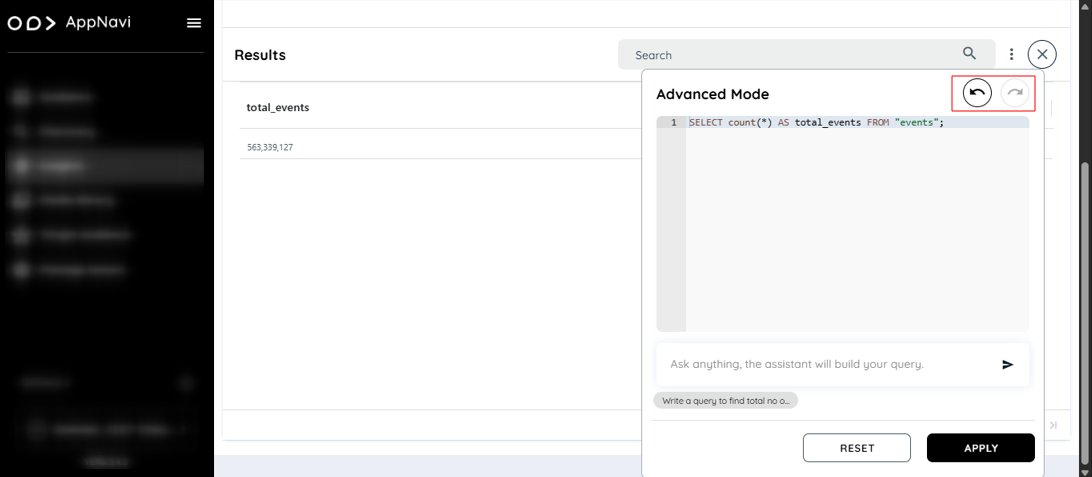The image size is (1092, 477).
Task: Go to last page pagination arrow
Action: [x=1053, y=425]
